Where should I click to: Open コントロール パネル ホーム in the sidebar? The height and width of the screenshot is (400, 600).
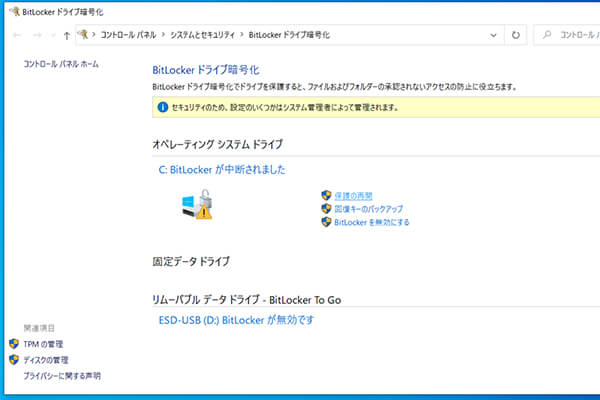pyautogui.click(x=61, y=64)
